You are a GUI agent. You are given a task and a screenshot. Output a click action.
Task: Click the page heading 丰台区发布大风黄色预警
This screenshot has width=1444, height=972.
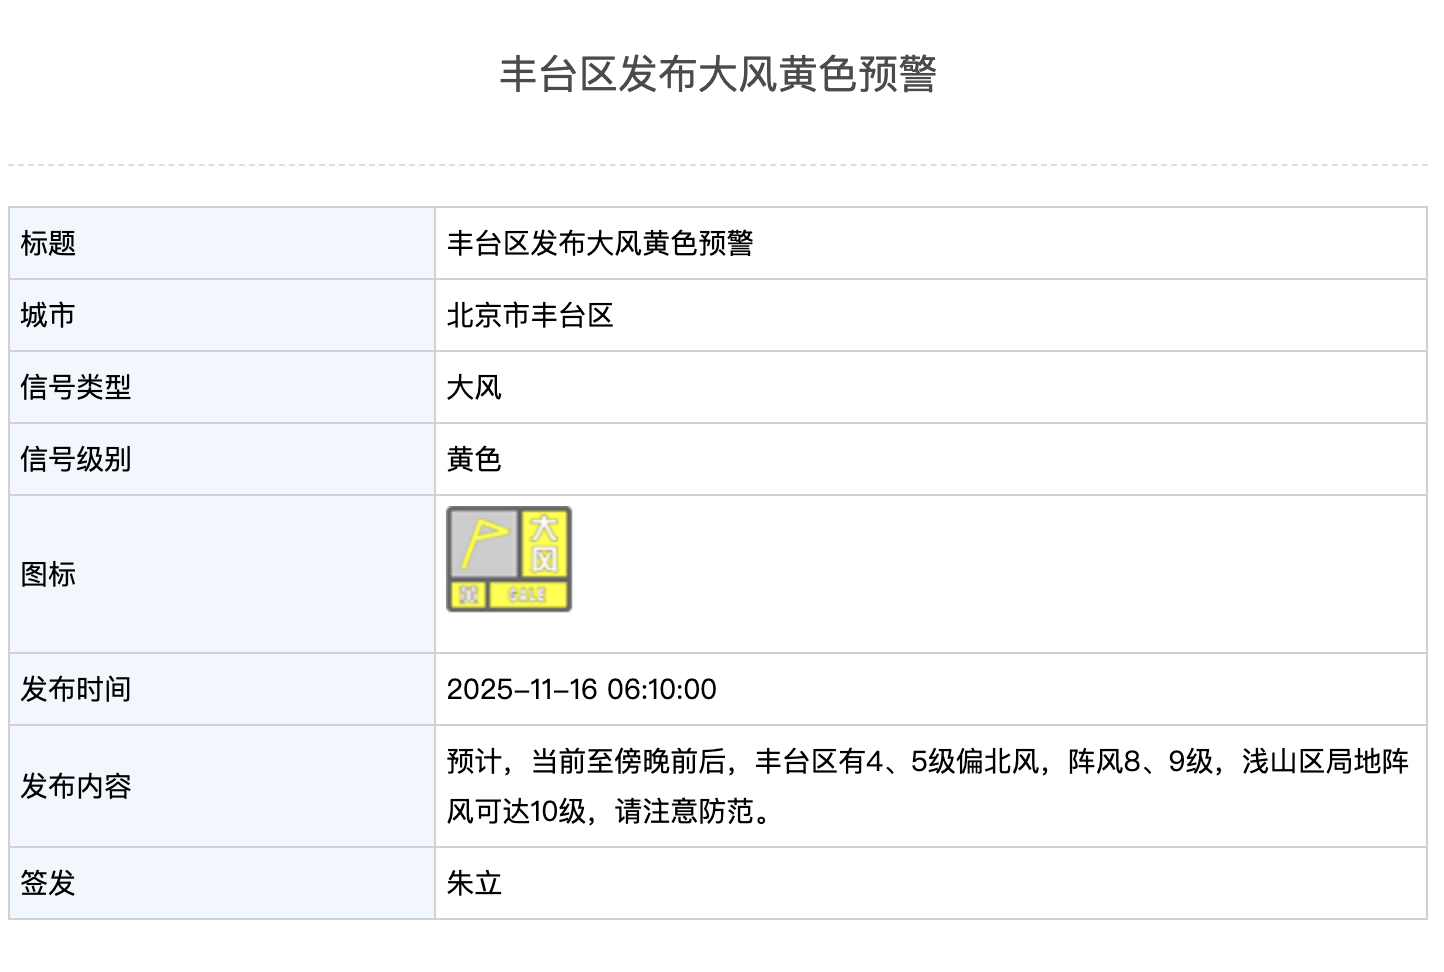(718, 74)
